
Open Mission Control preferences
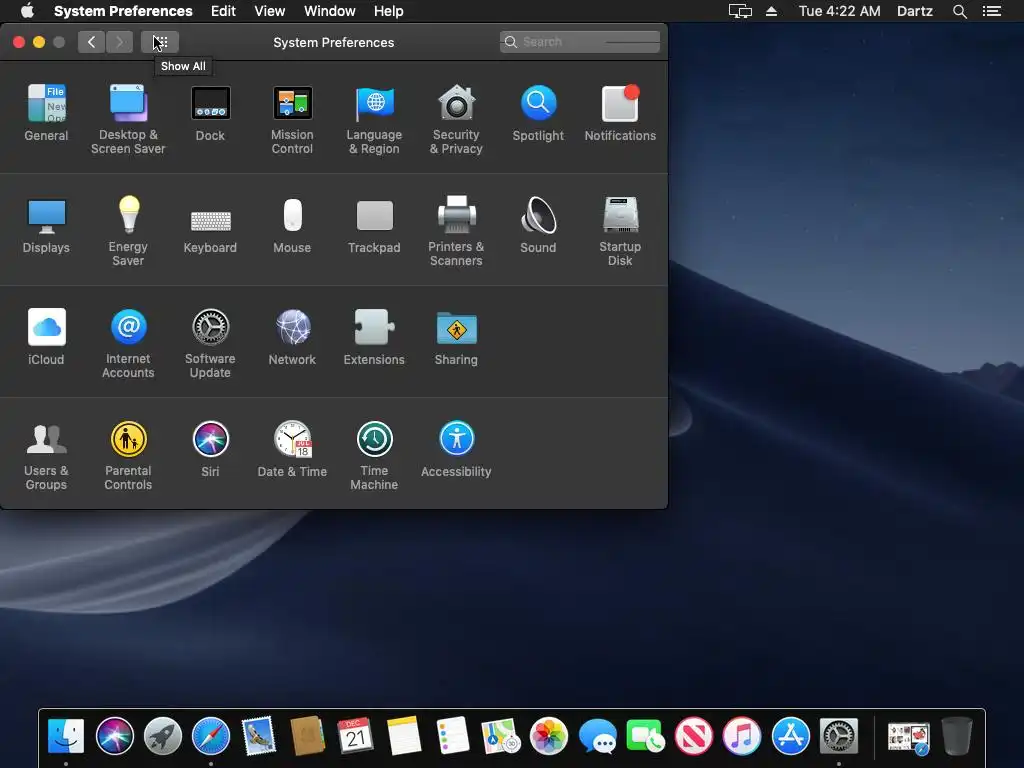[292, 119]
